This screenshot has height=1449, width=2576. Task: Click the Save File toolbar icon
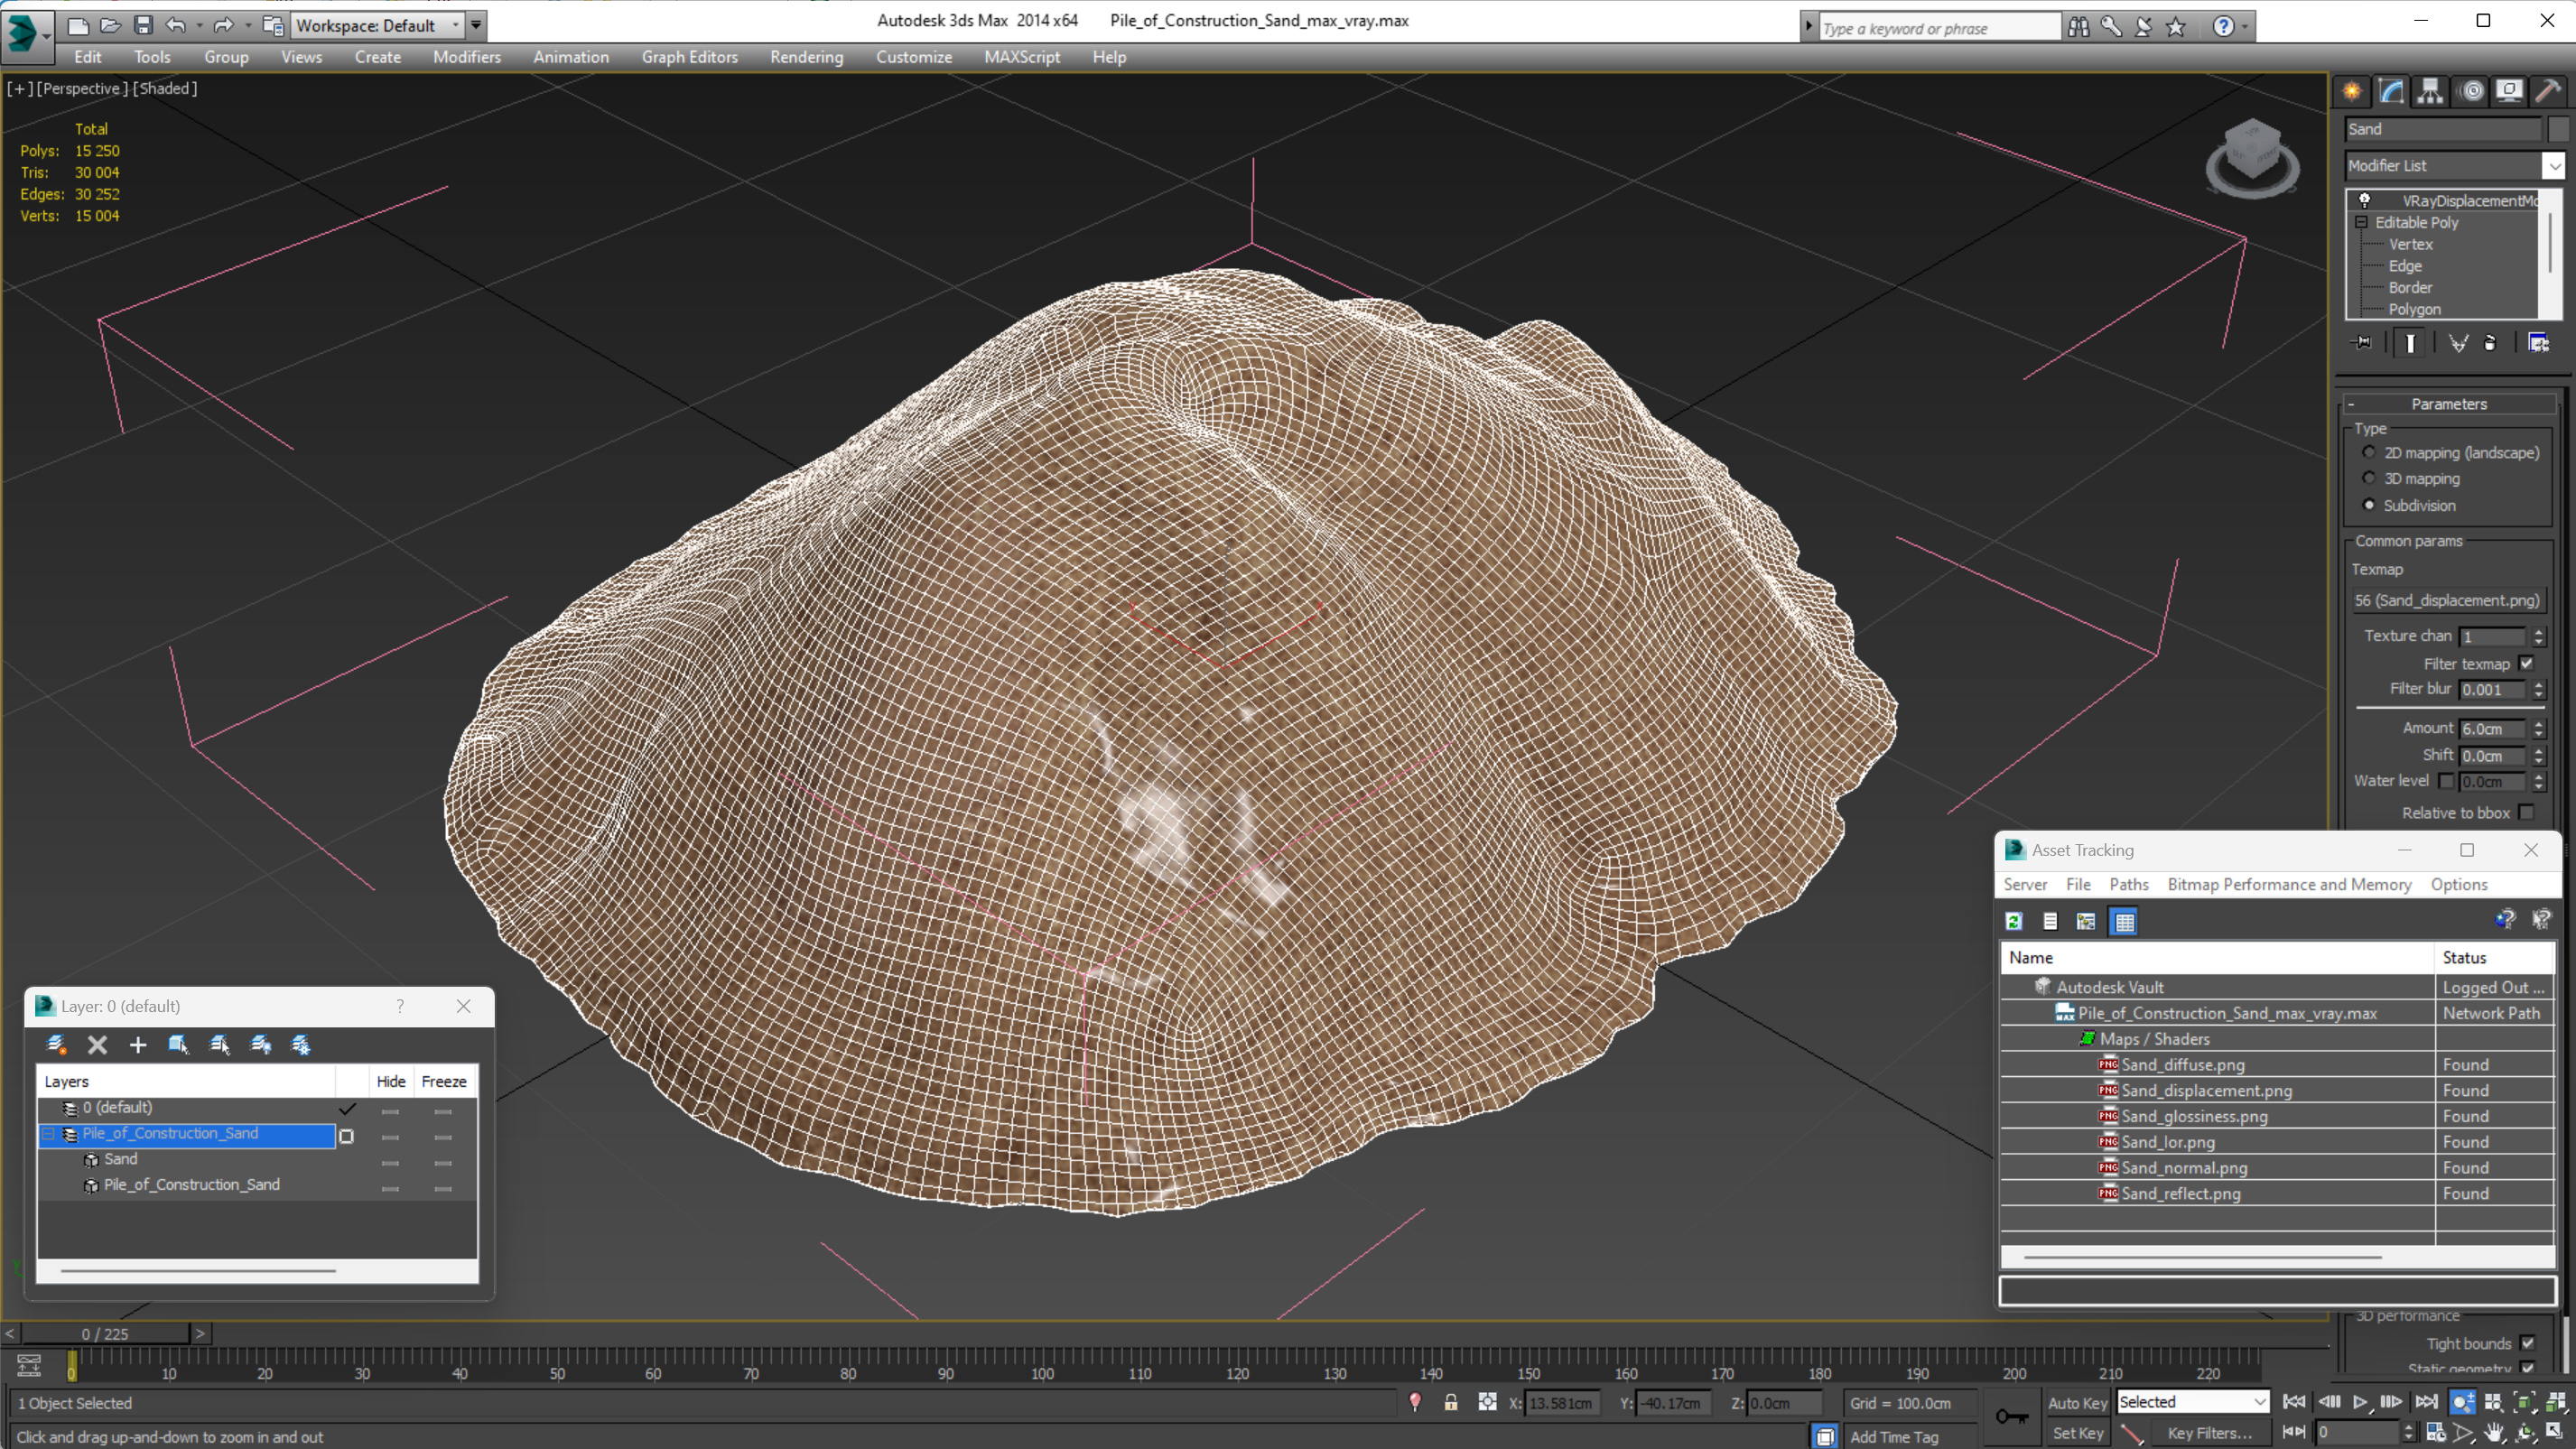click(x=143, y=25)
